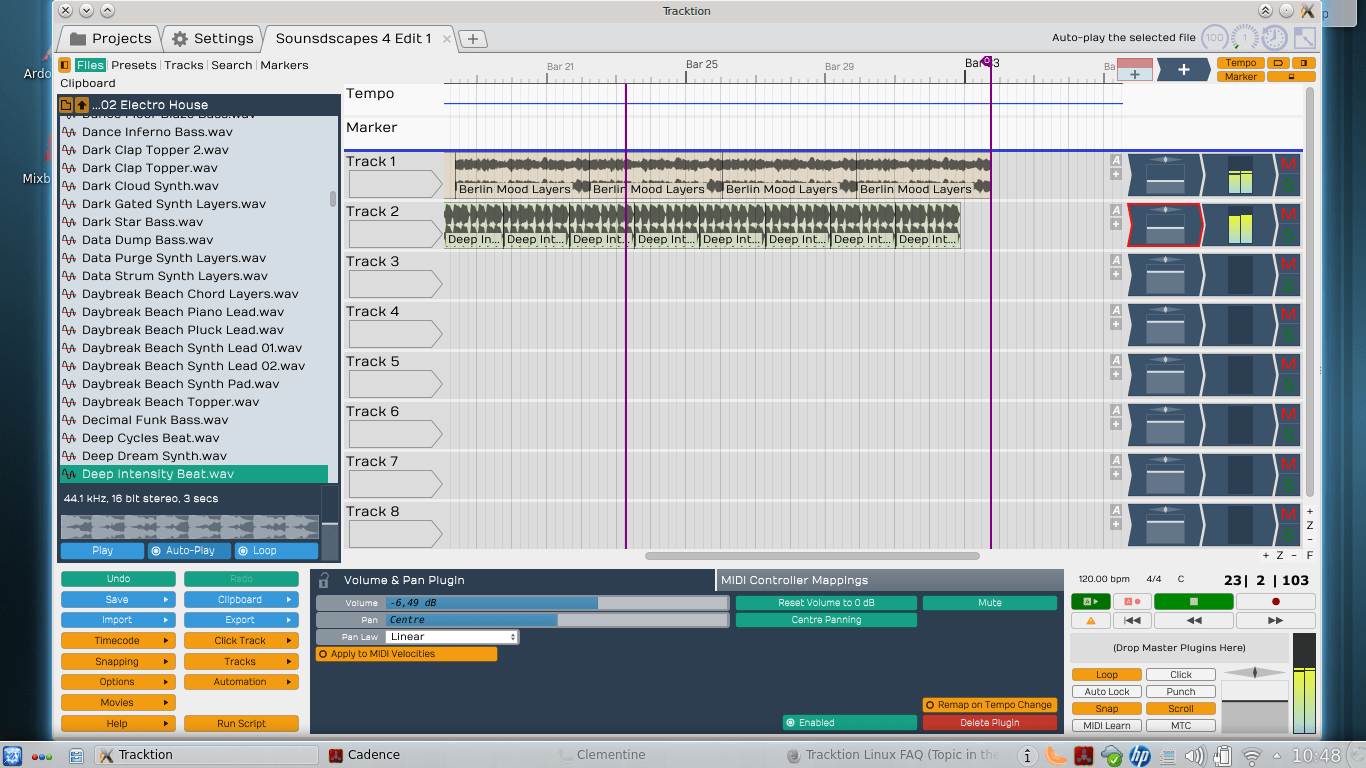Open Snapping options menu

coord(118,662)
